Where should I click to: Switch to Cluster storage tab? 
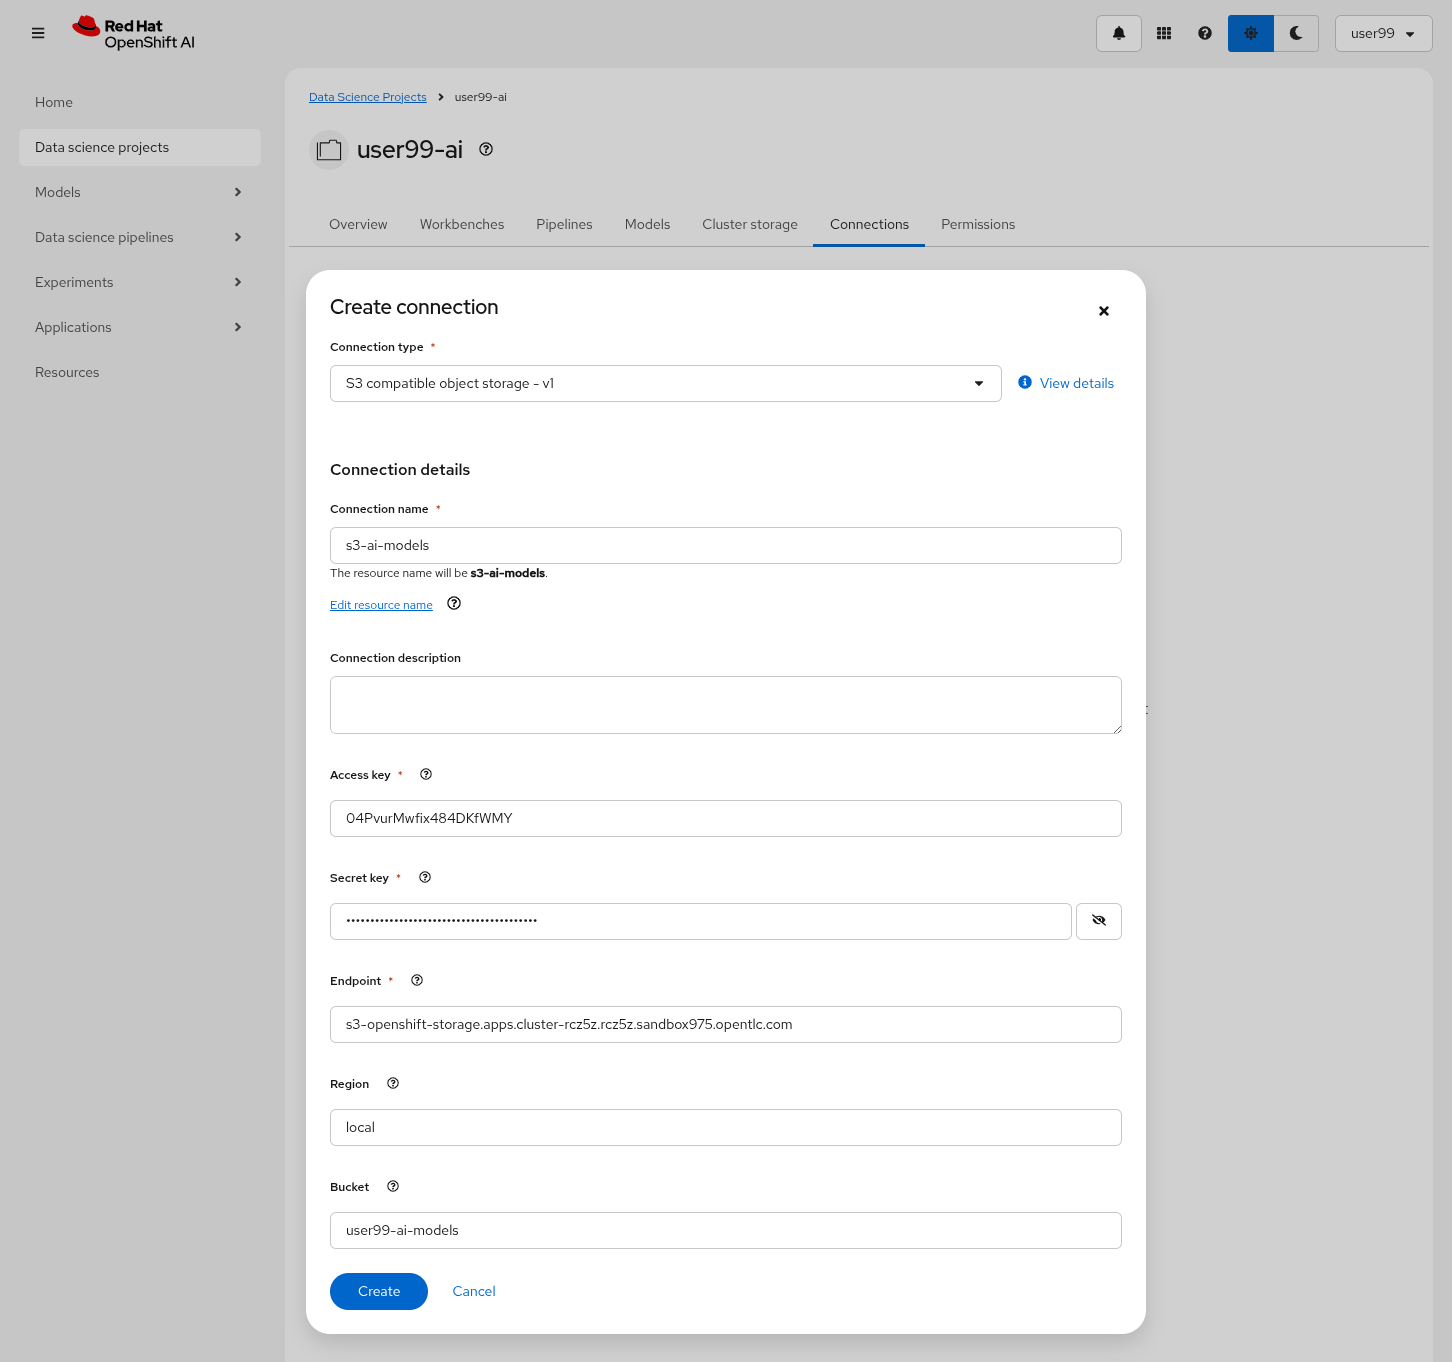click(x=750, y=224)
